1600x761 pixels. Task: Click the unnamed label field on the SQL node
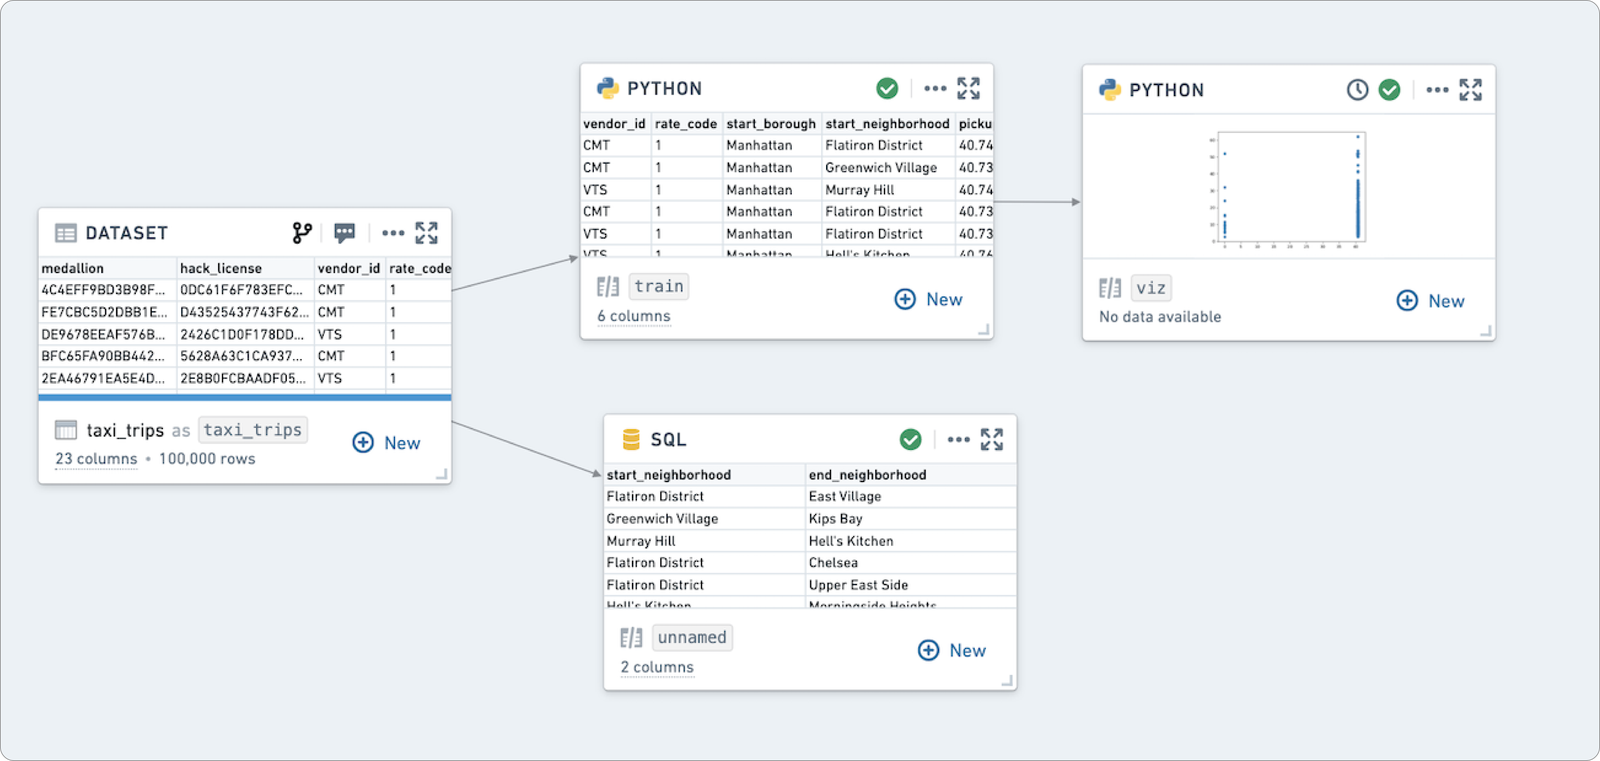pos(692,637)
